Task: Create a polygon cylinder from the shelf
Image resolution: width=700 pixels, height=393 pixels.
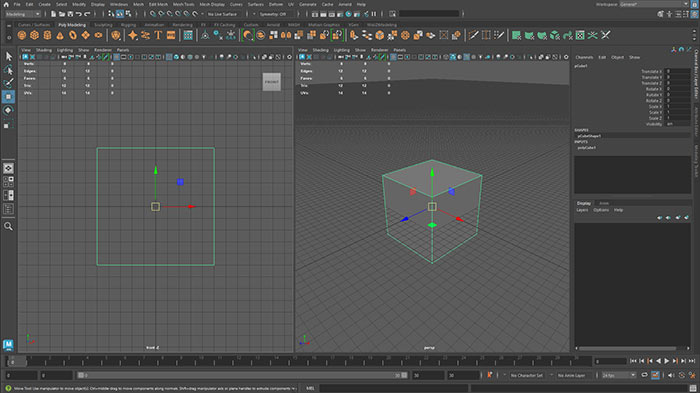Action: (x=47, y=35)
